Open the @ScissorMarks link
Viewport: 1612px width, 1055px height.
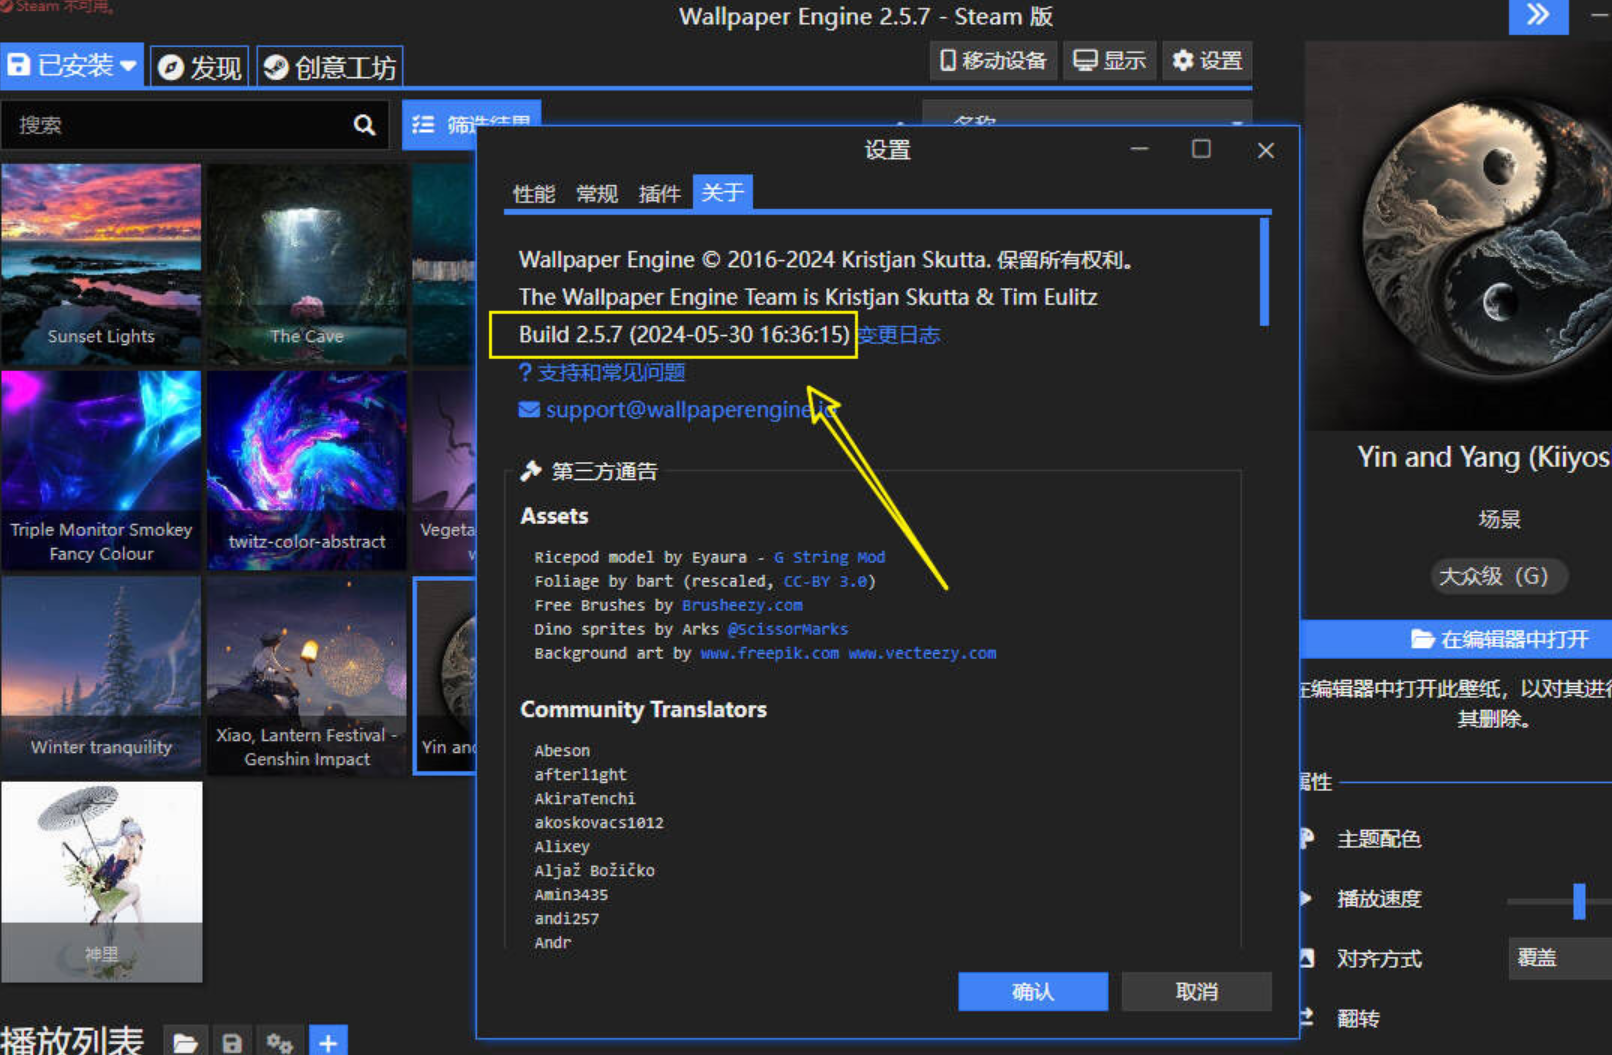(x=788, y=629)
